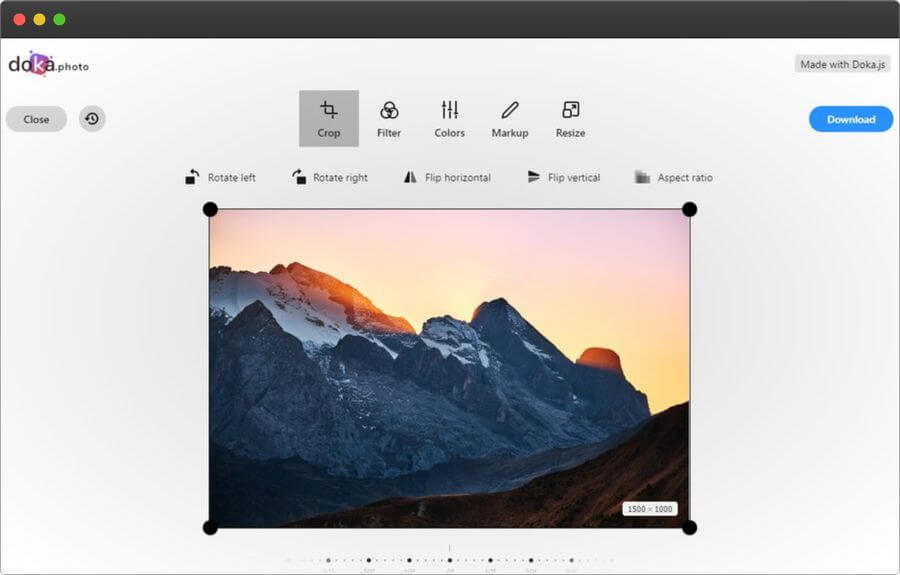Flip the image vertically

[563, 177]
